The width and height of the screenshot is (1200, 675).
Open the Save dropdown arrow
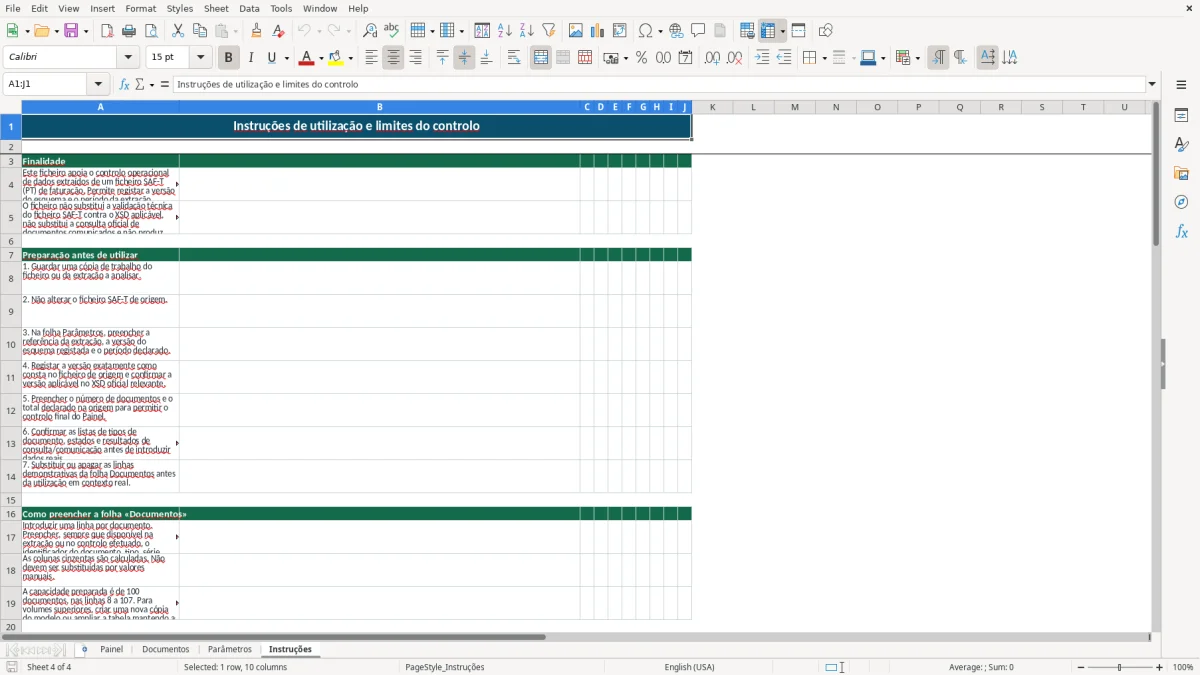click(85, 31)
